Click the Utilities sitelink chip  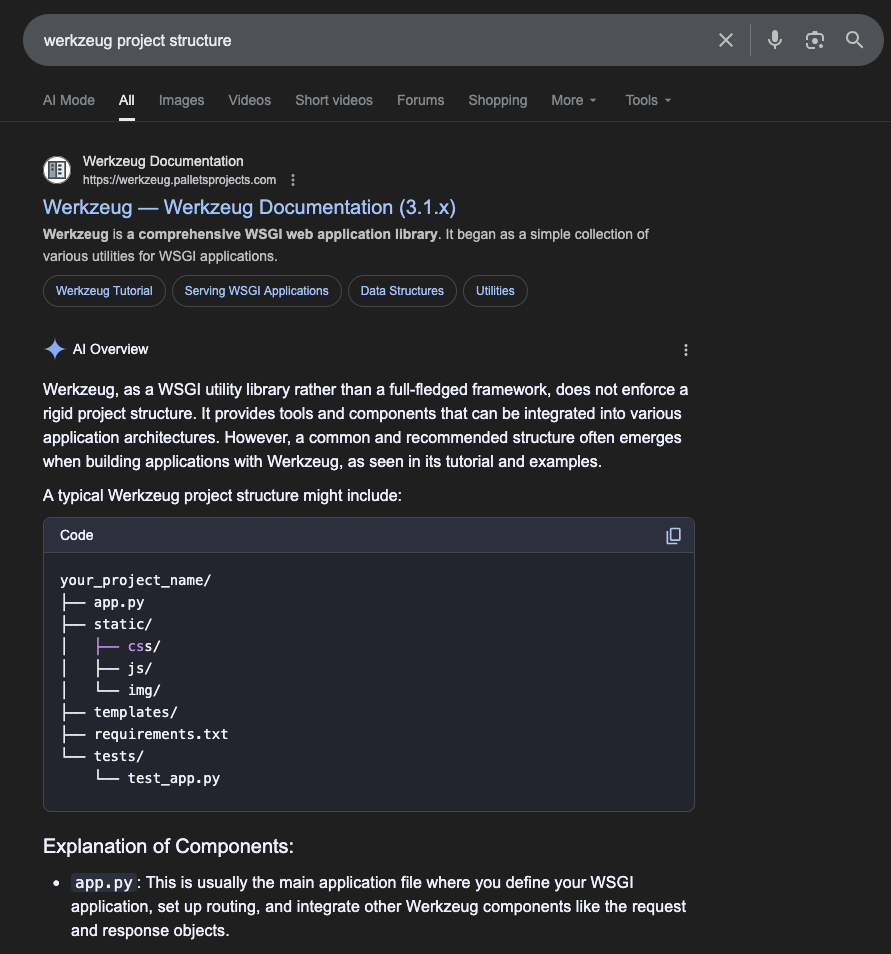[495, 291]
